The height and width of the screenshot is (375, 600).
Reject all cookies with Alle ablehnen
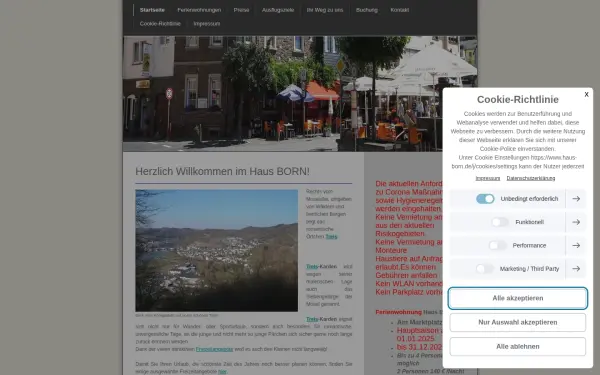coord(518,346)
